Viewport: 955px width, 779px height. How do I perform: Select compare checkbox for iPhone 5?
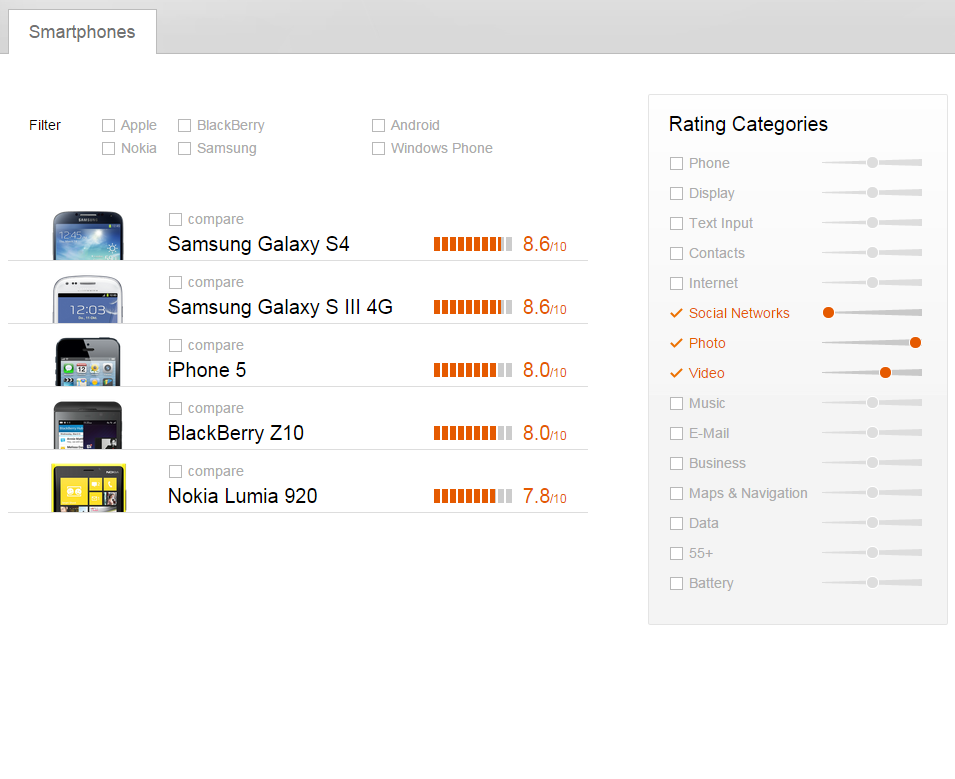pos(176,346)
